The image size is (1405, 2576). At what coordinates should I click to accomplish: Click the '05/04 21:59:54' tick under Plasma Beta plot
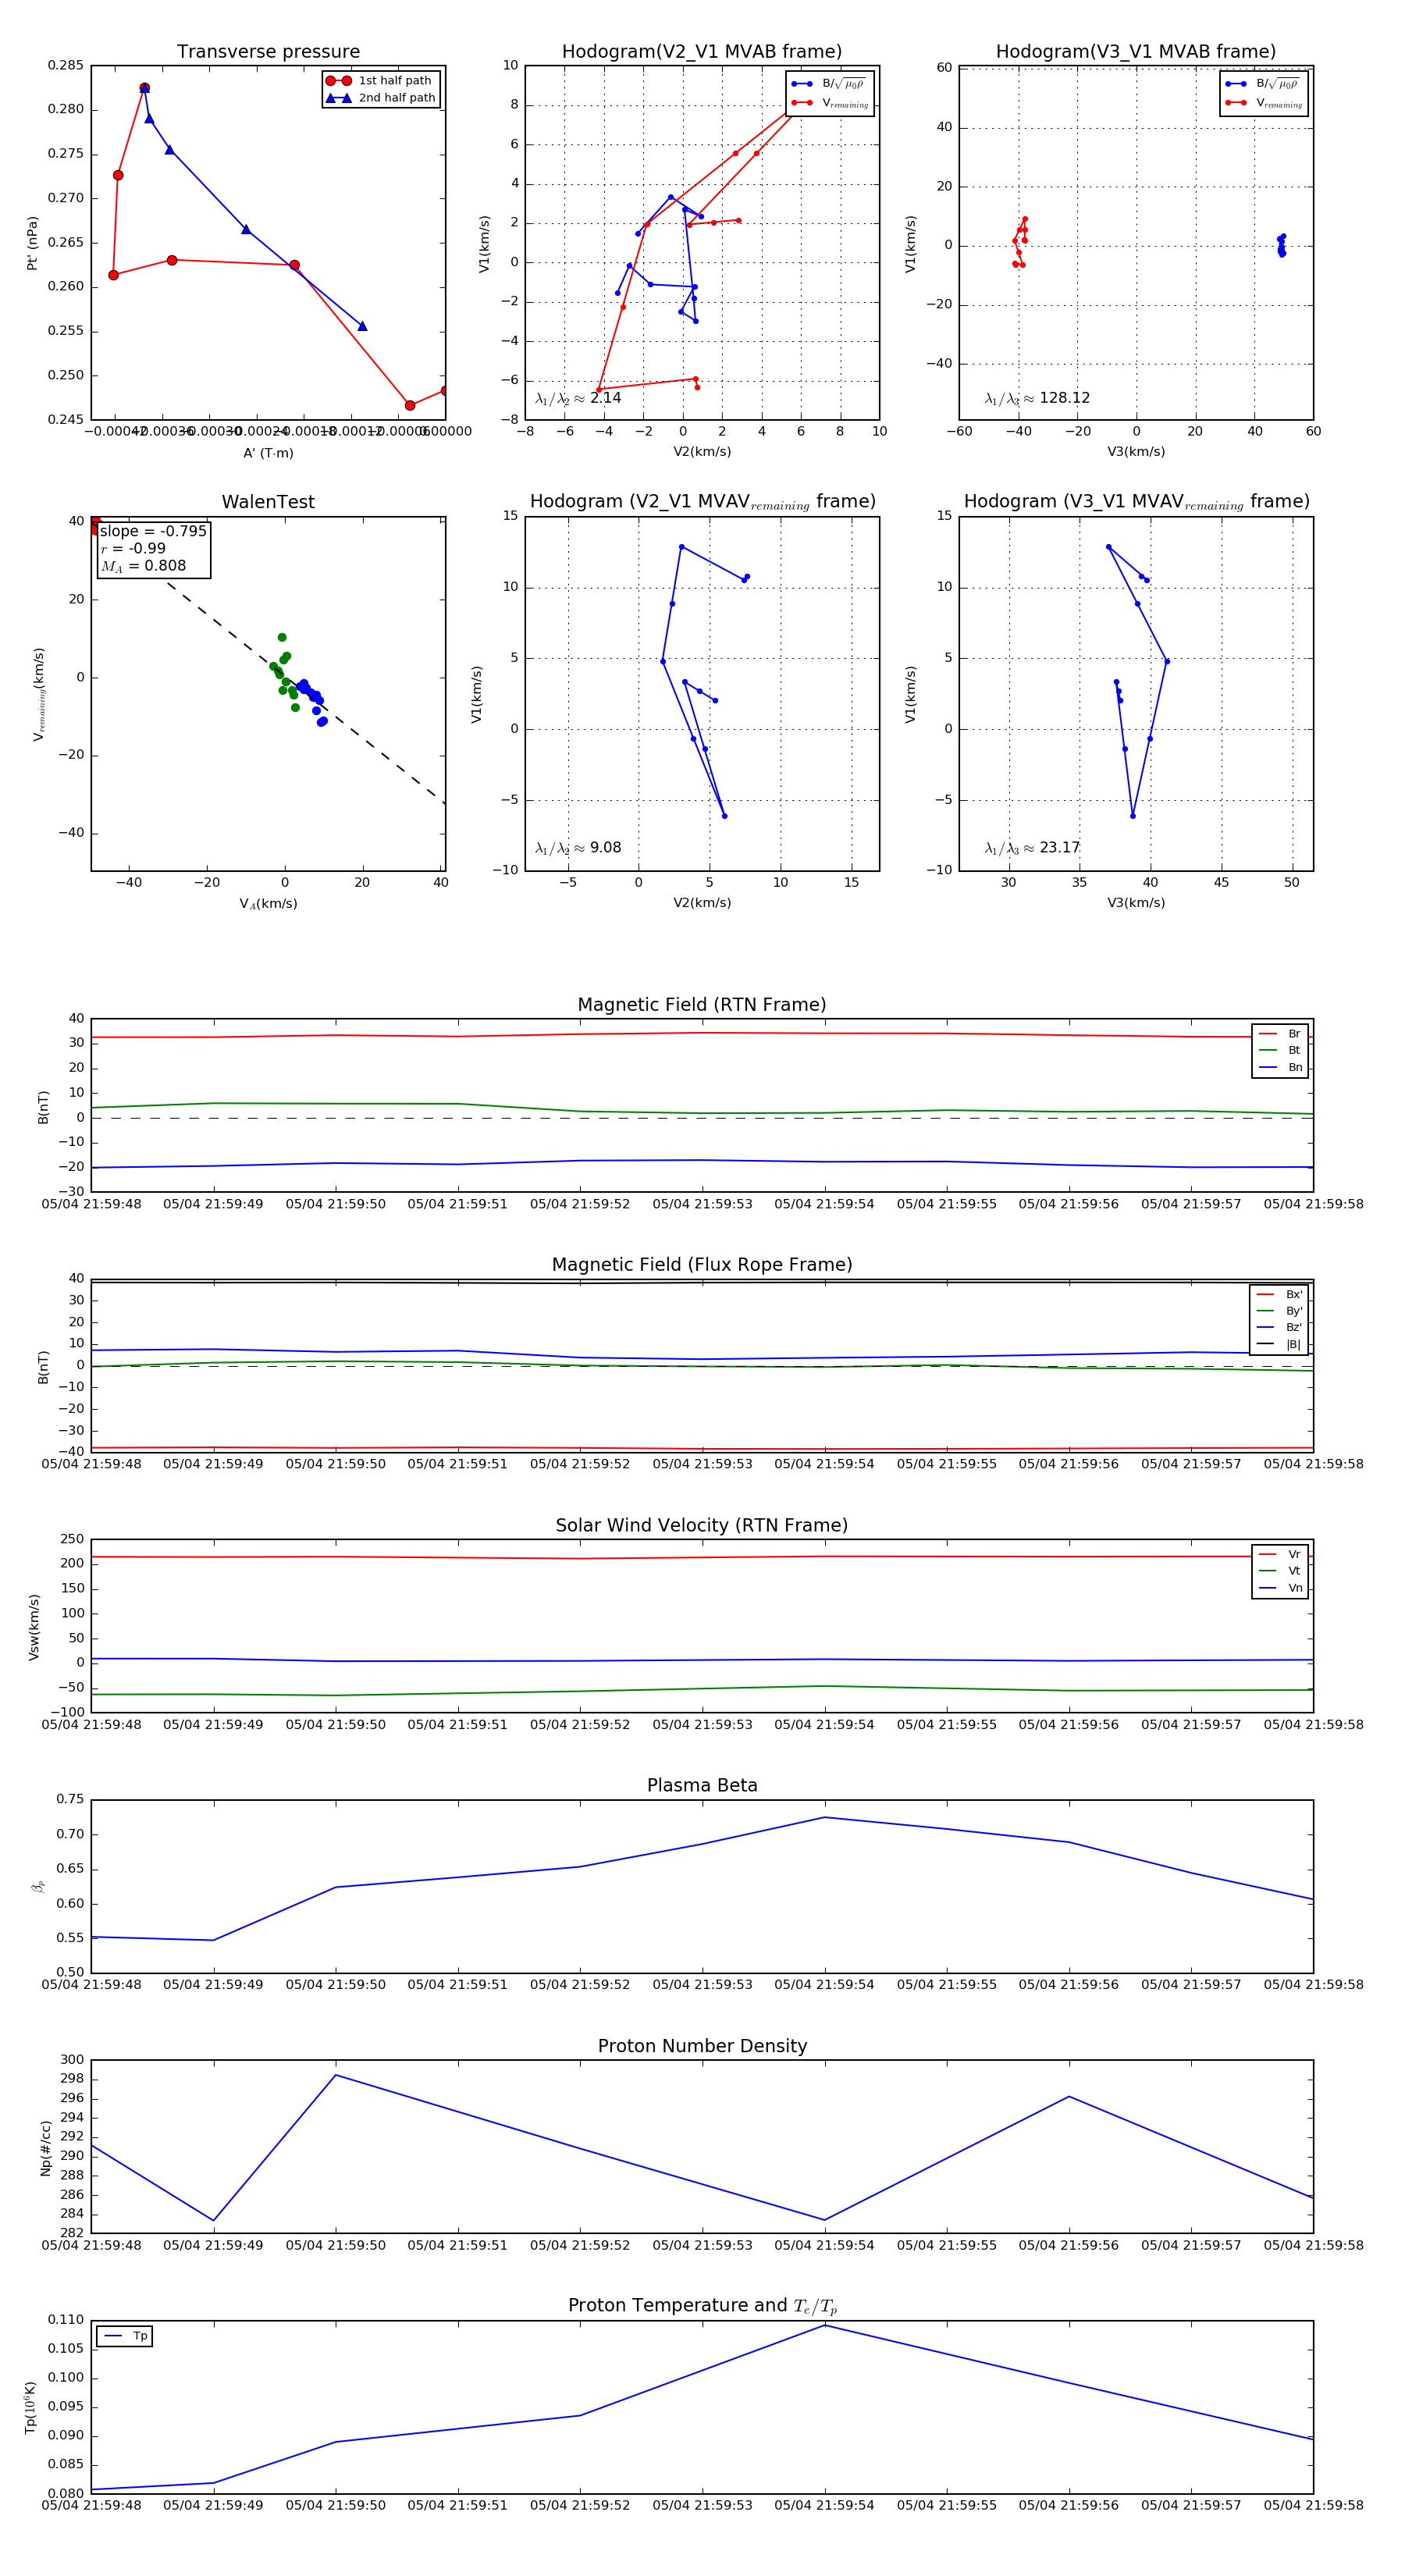824,1985
